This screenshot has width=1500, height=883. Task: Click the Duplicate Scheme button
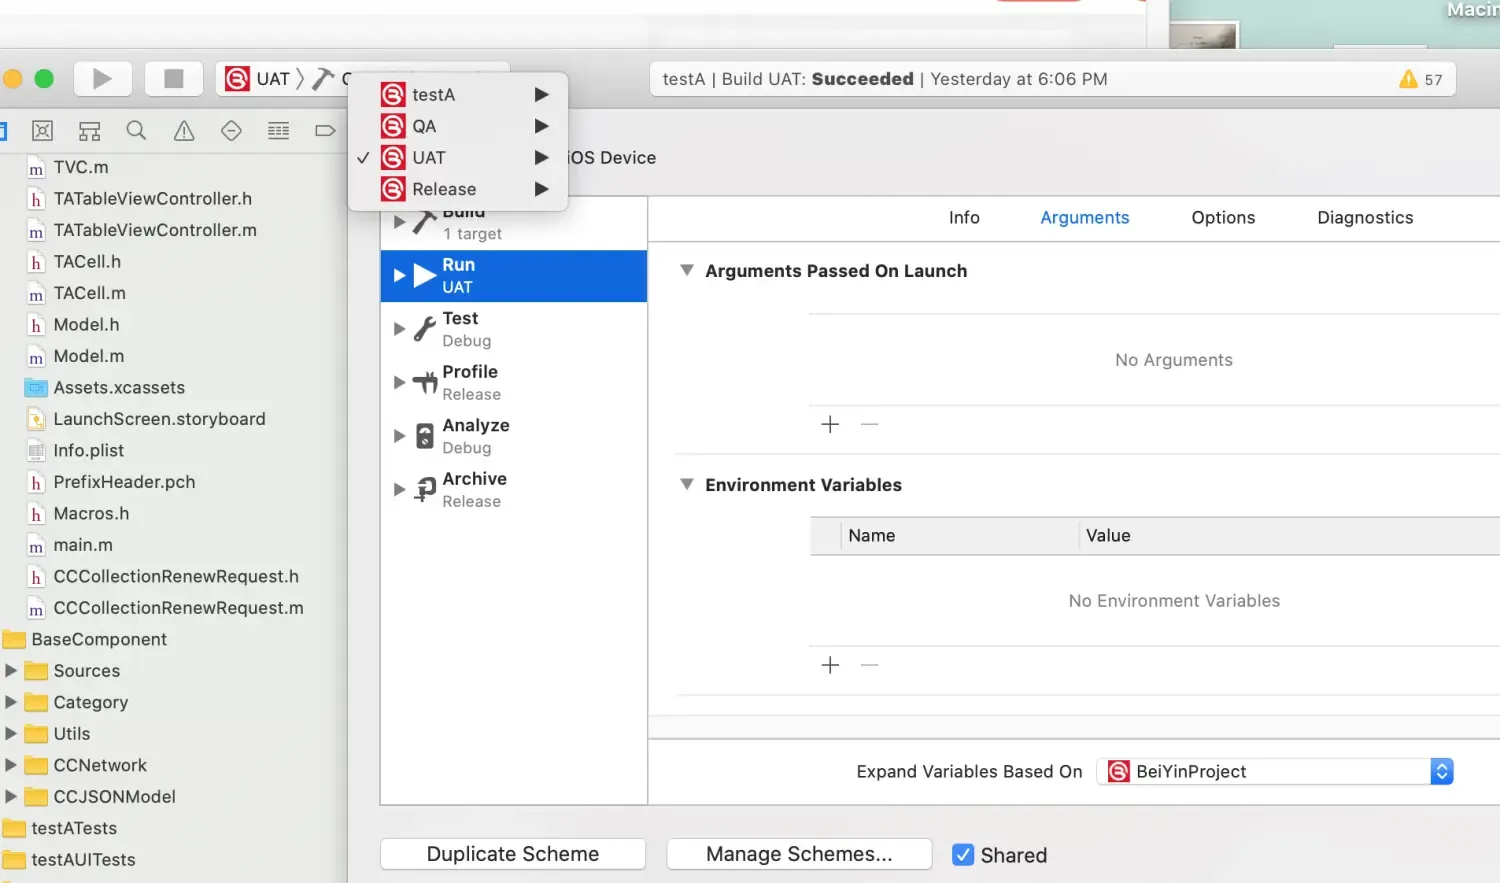click(512, 854)
